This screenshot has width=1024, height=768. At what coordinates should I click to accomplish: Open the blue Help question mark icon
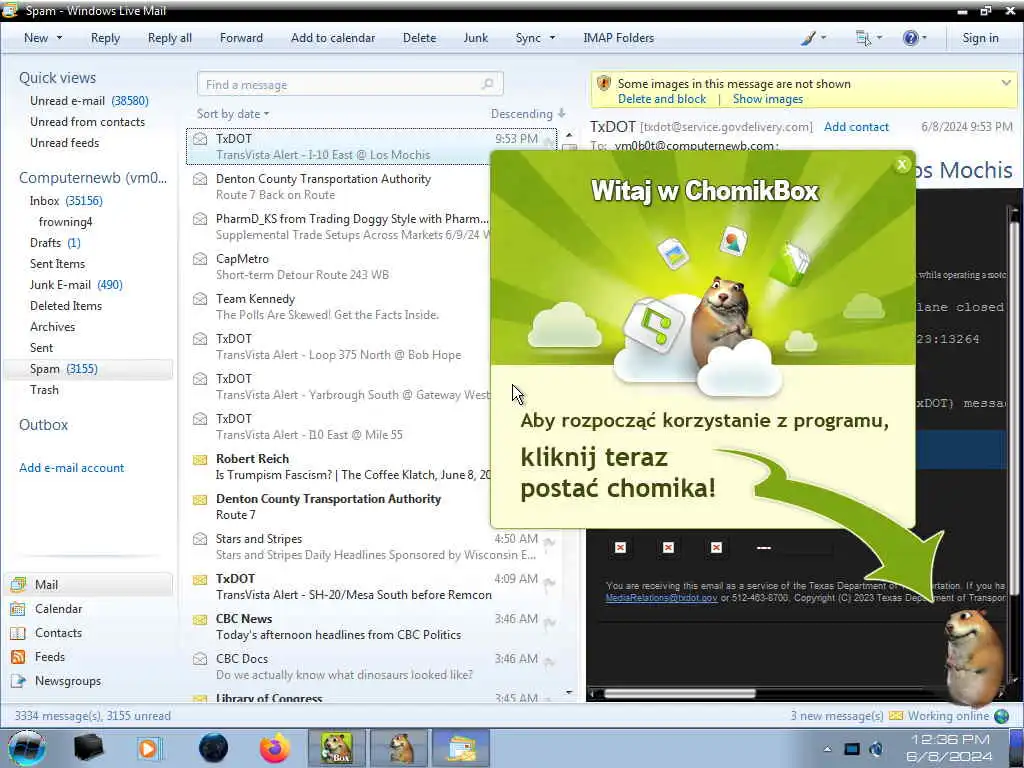(x=910, y=38)
